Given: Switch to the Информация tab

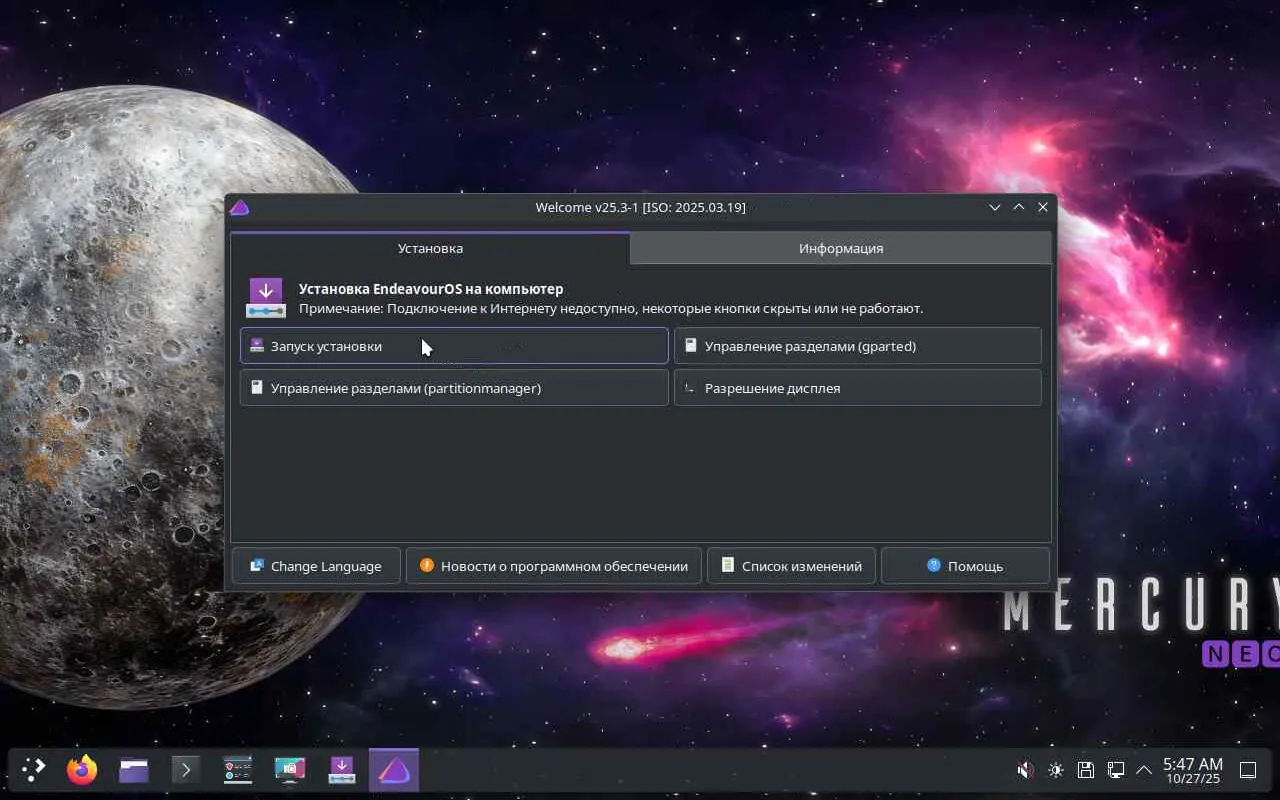Looking at the screenshot, I should coord(841,248).
